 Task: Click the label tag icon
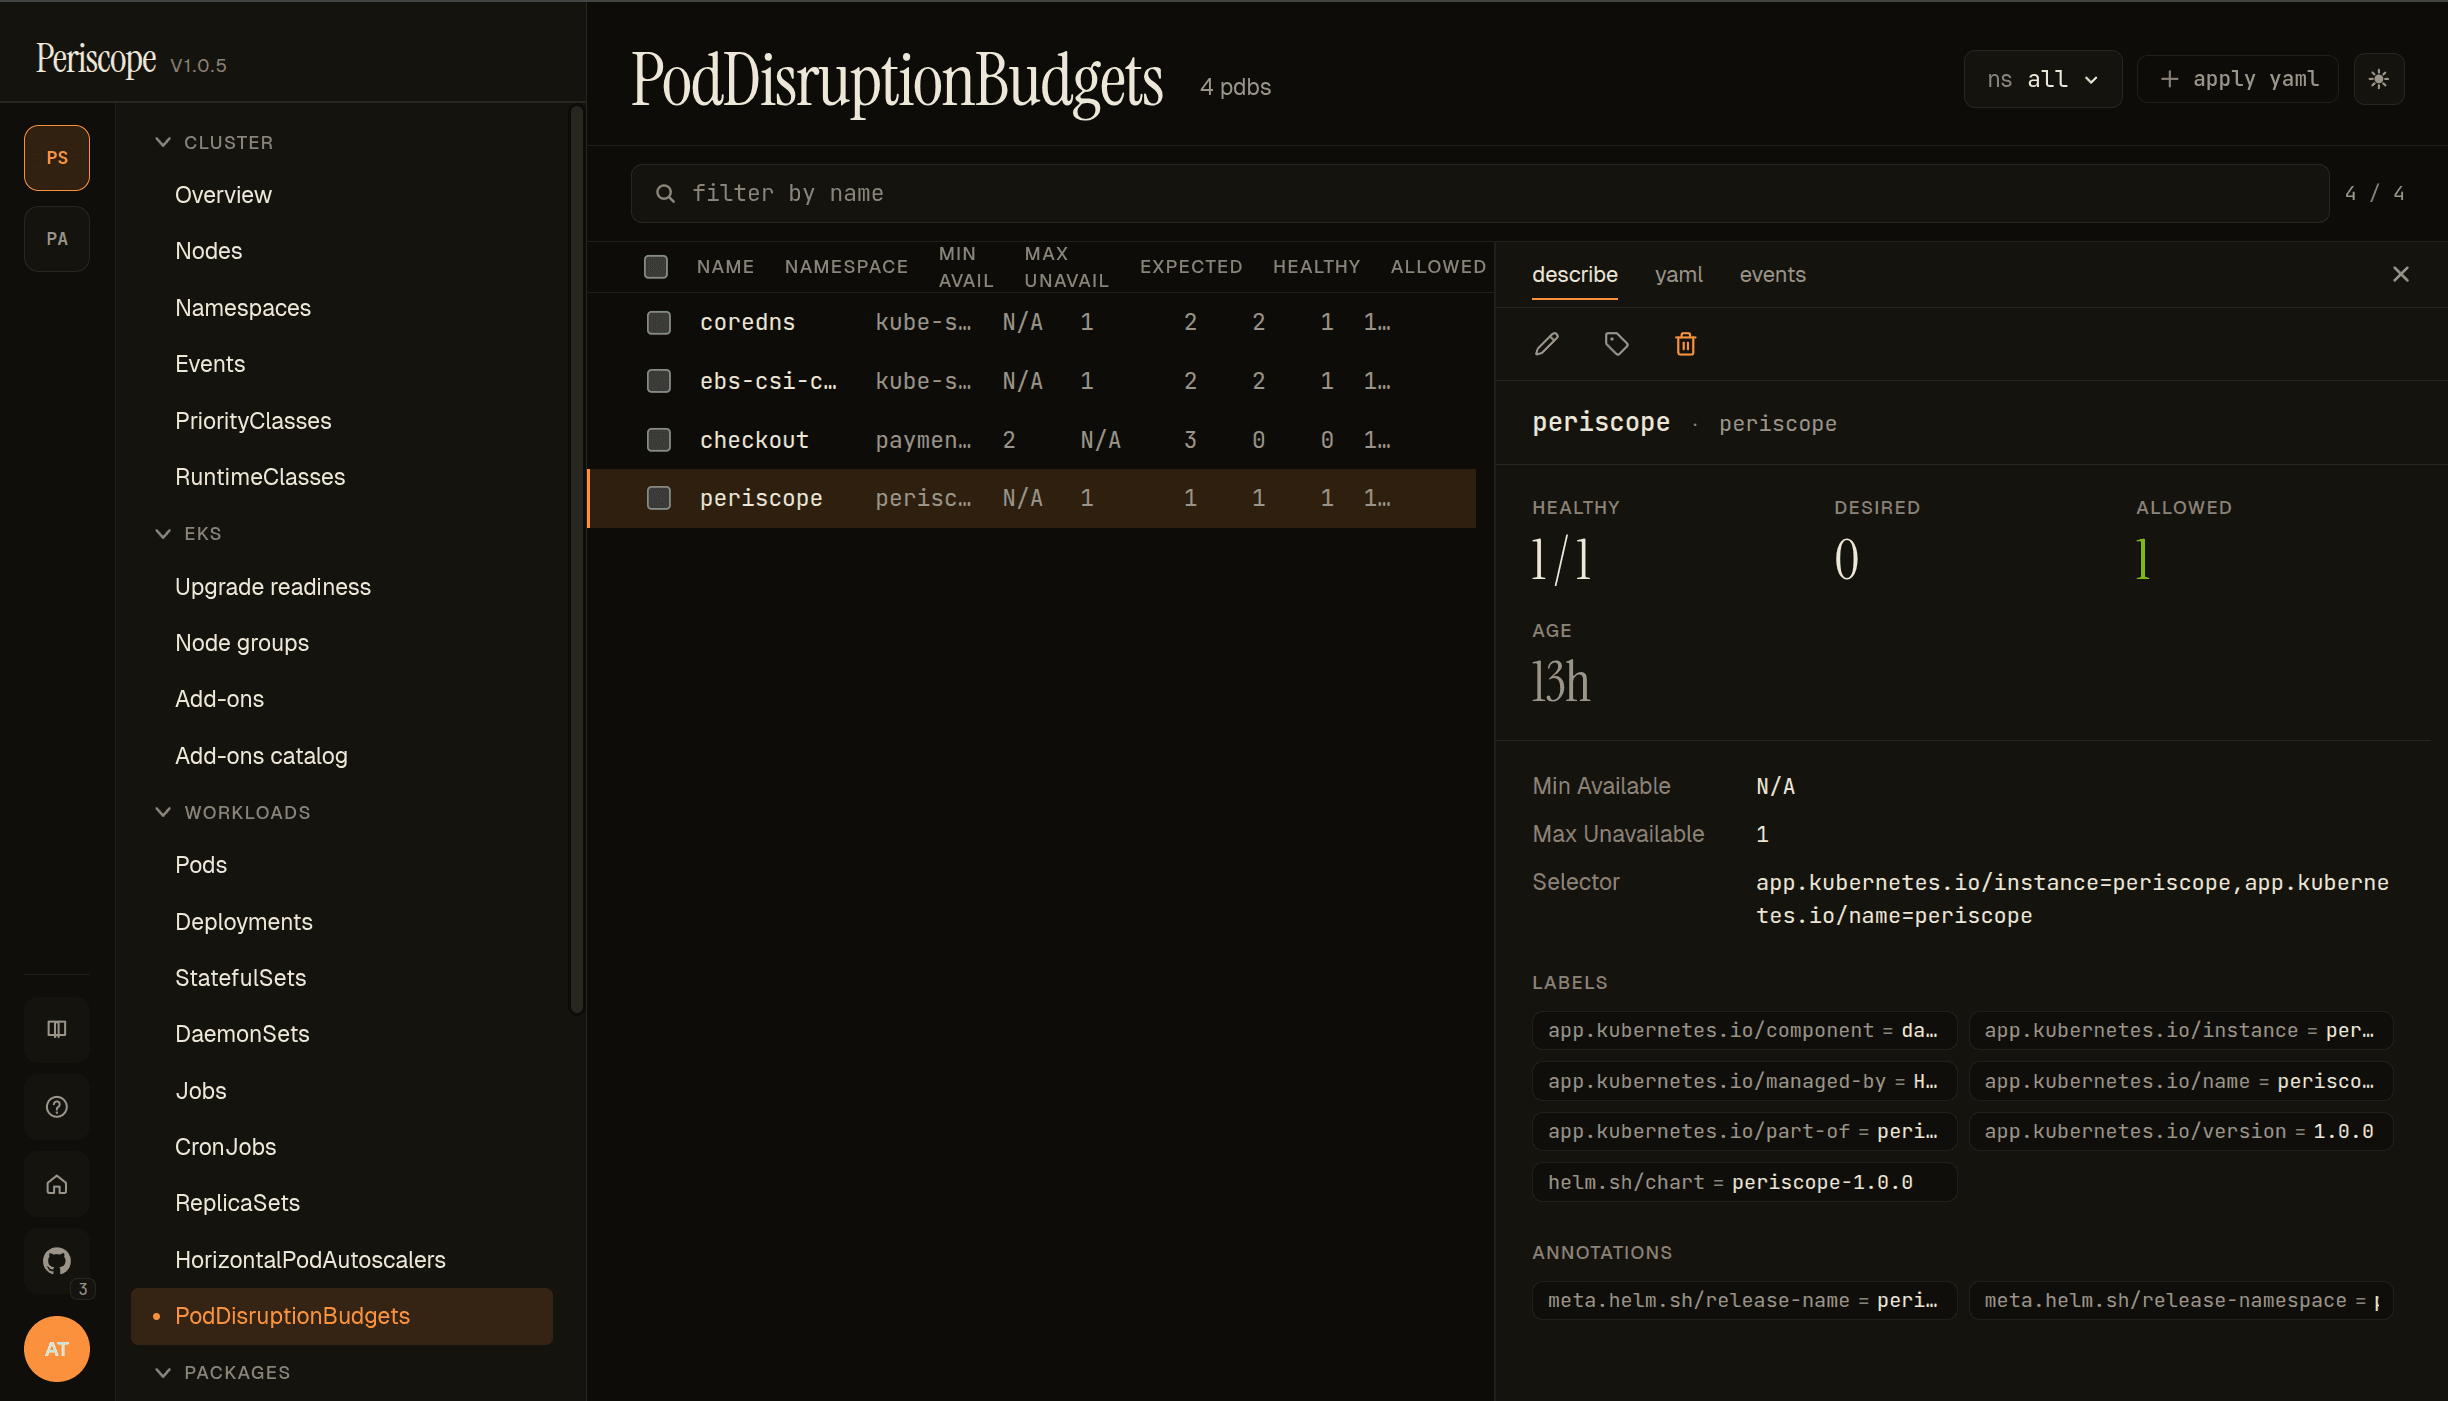(x=1616, y=344)
